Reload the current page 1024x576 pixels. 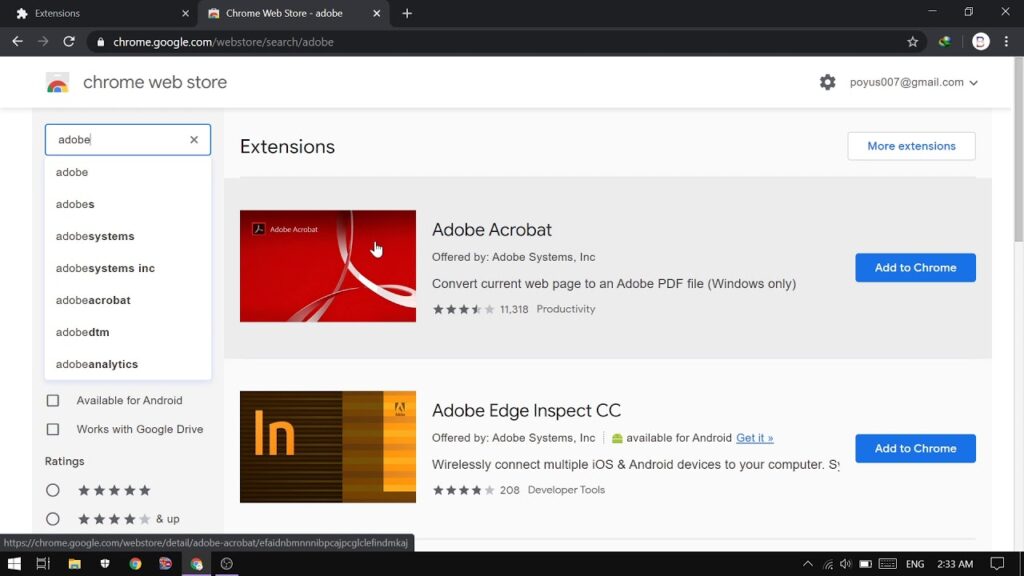69,42
